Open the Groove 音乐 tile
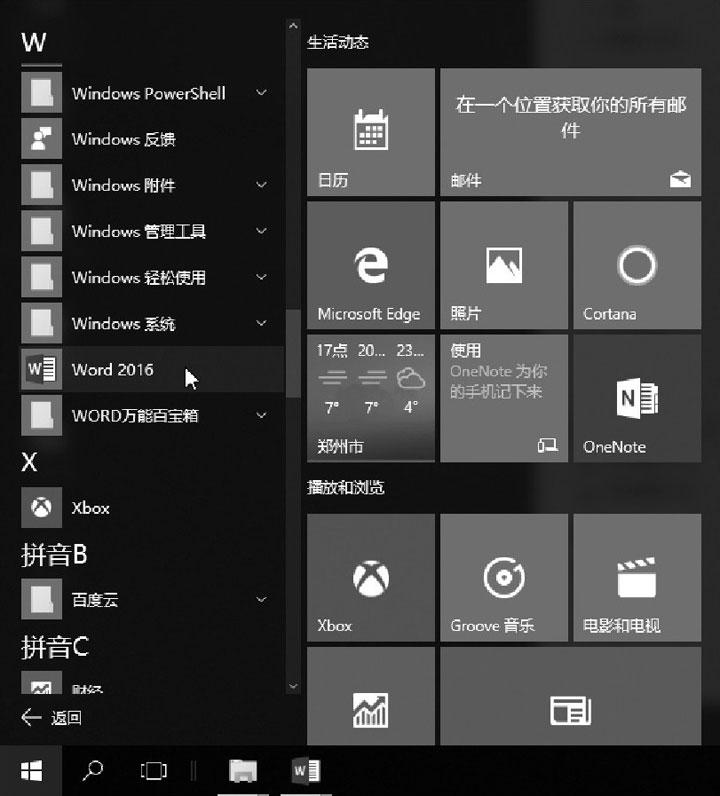 point(503,578)
